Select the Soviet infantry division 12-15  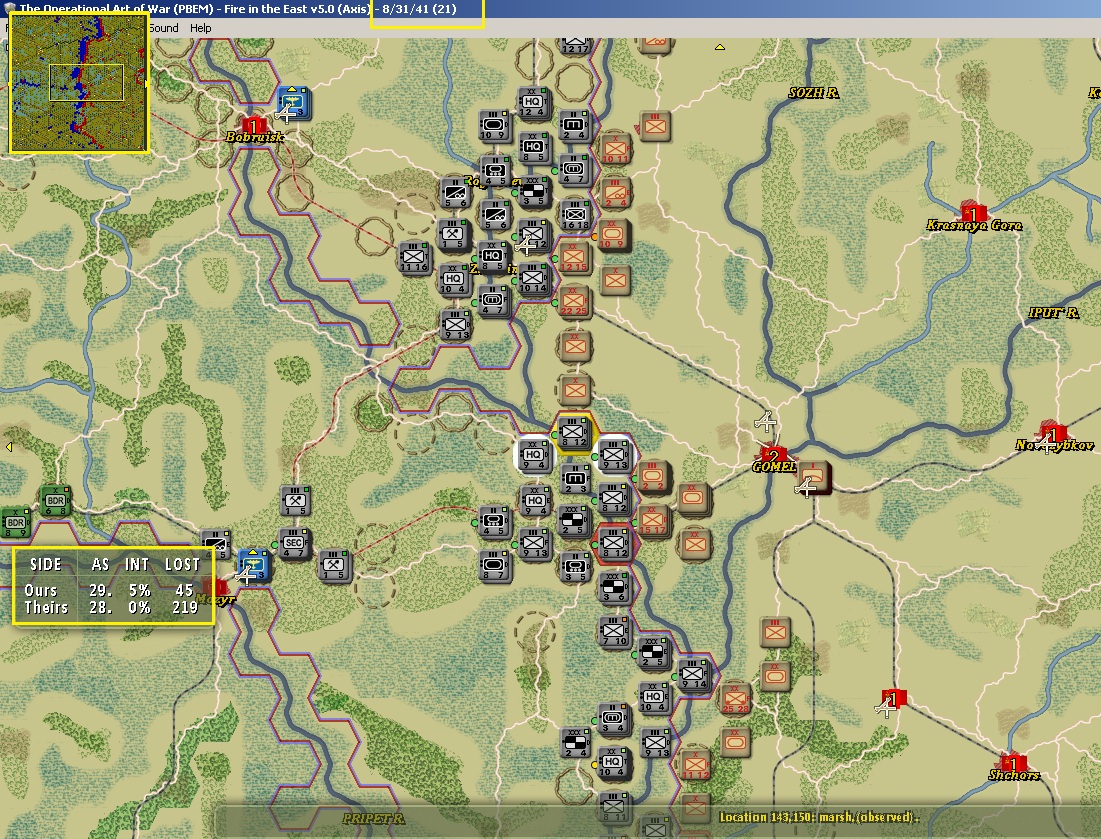point(574,258)
